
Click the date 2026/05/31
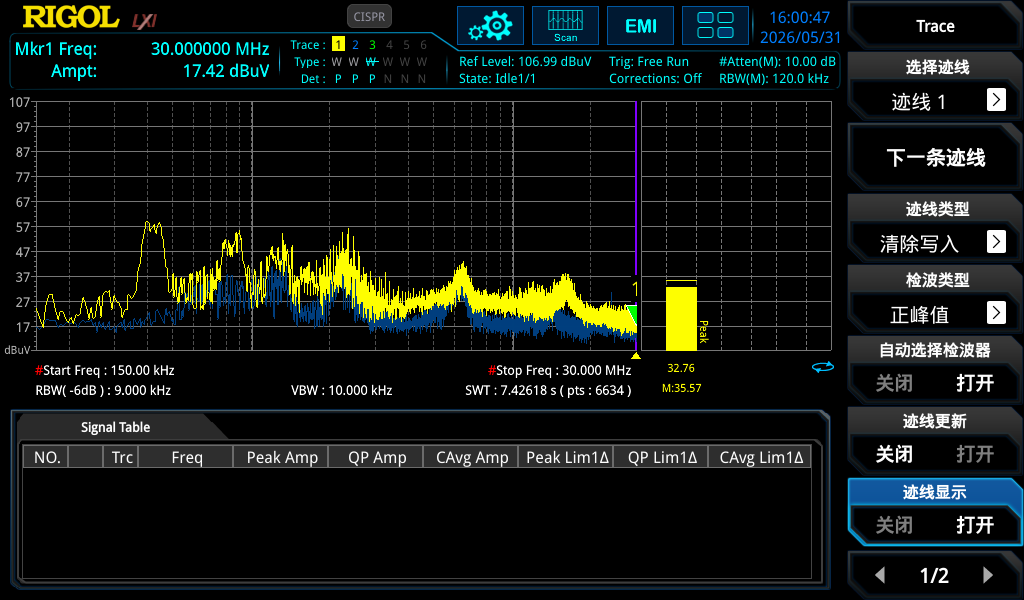[800, 37]
